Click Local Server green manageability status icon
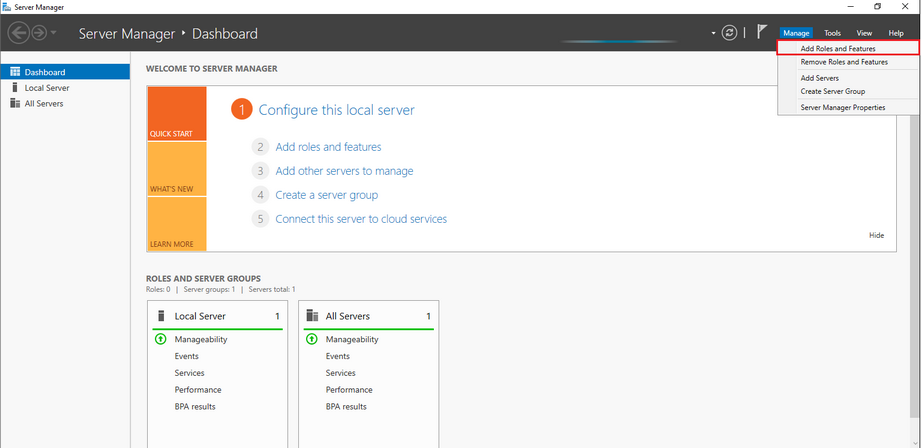The image size is (921, 448). 160,339
